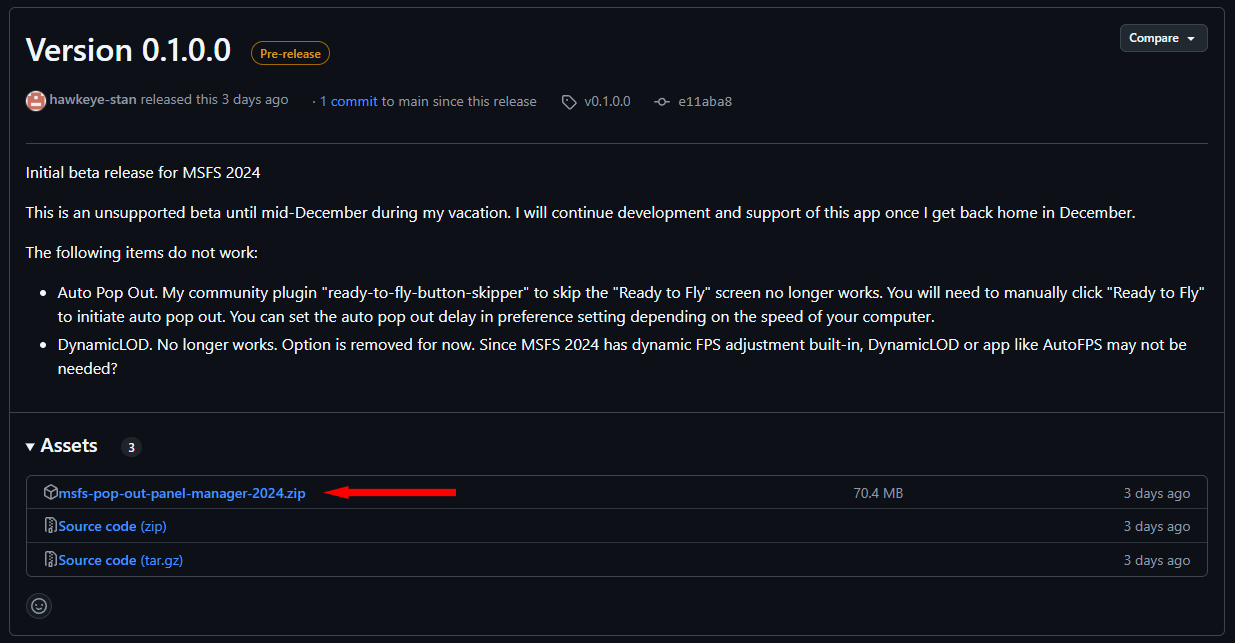
Task: Open the v0.1.0.0 tag link
Action: pos(607,101)
